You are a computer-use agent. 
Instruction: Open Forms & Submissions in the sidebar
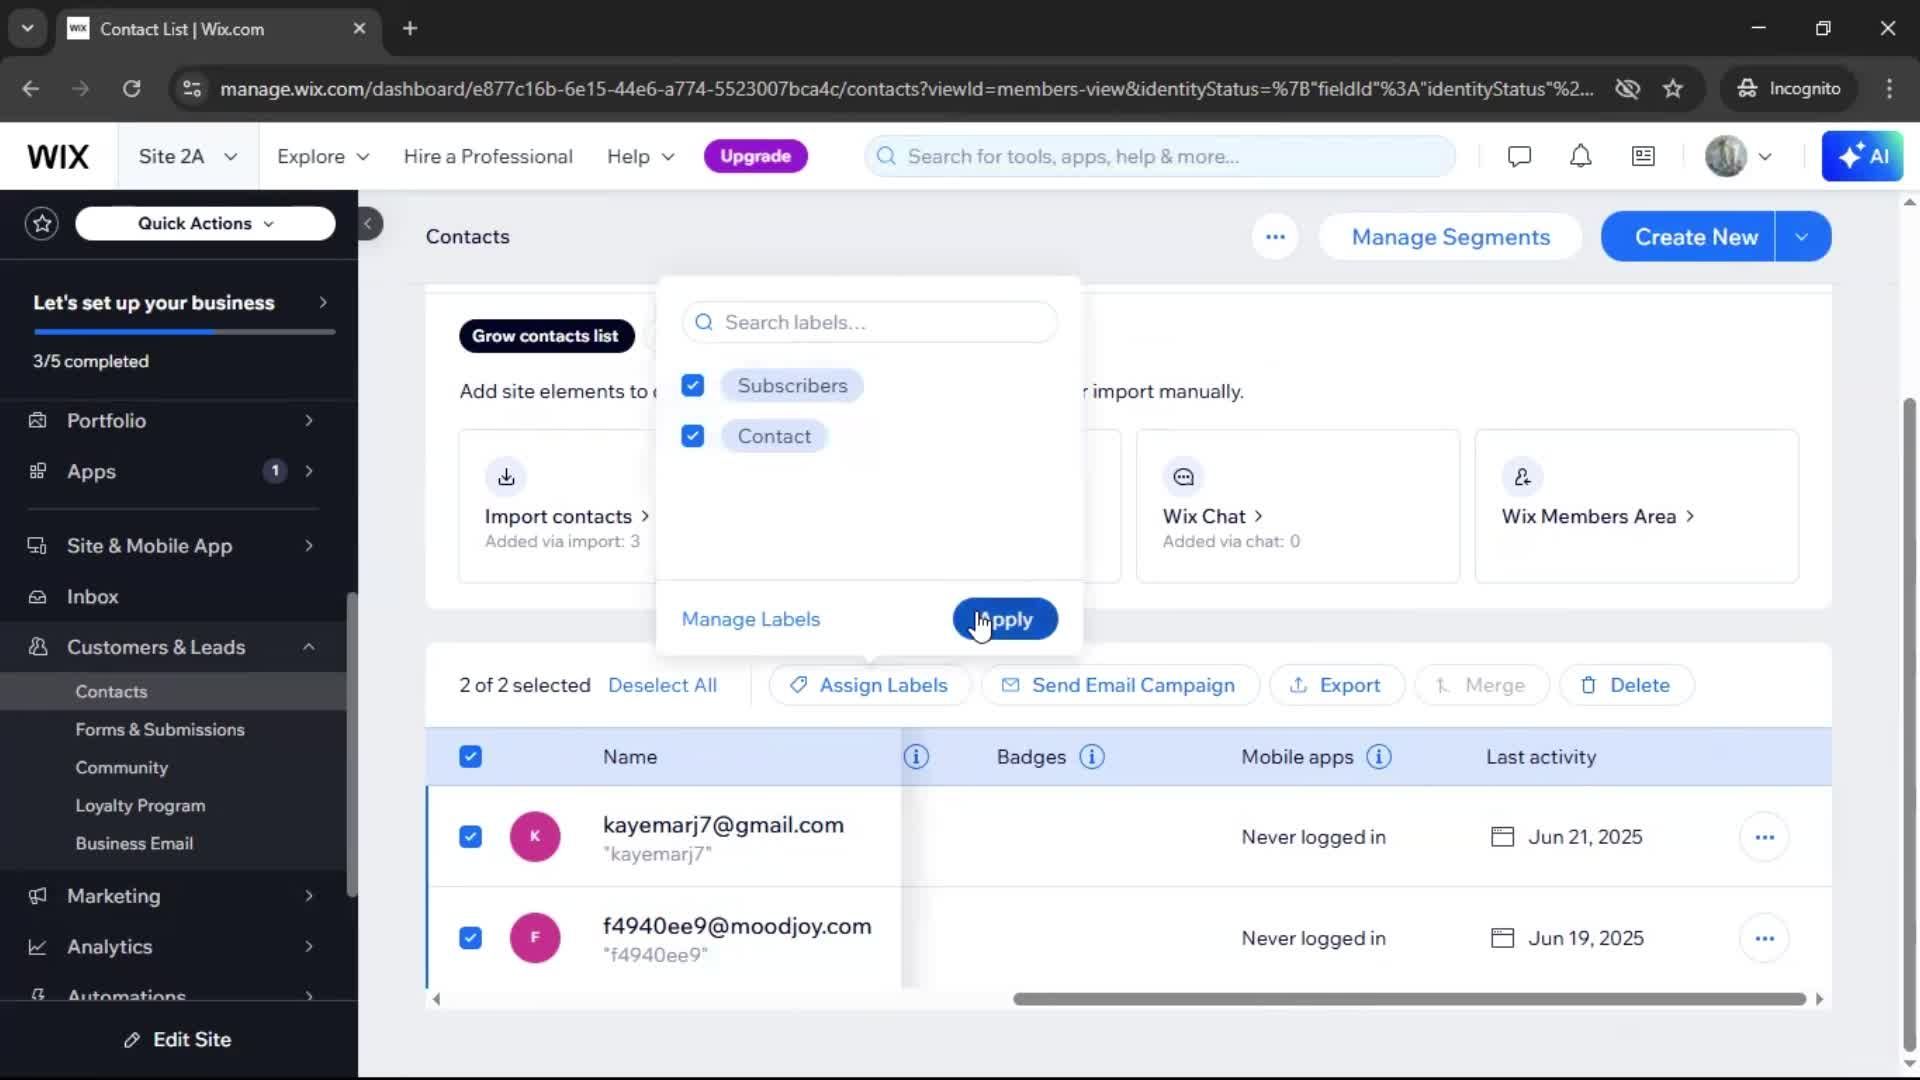160,730
